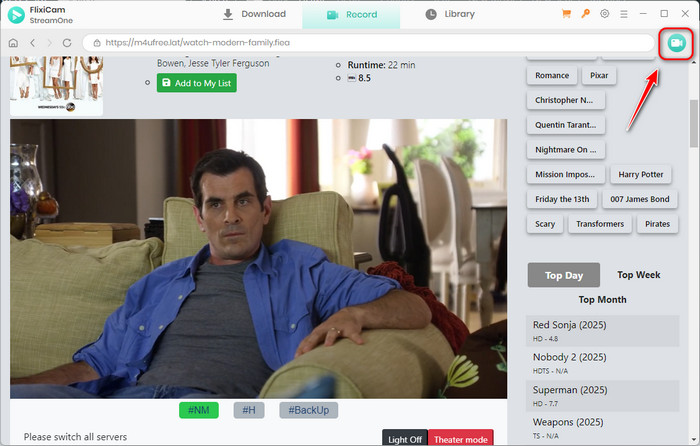Click the Friday the 13th tag
The image size is (700, 446).
(562, 199)
